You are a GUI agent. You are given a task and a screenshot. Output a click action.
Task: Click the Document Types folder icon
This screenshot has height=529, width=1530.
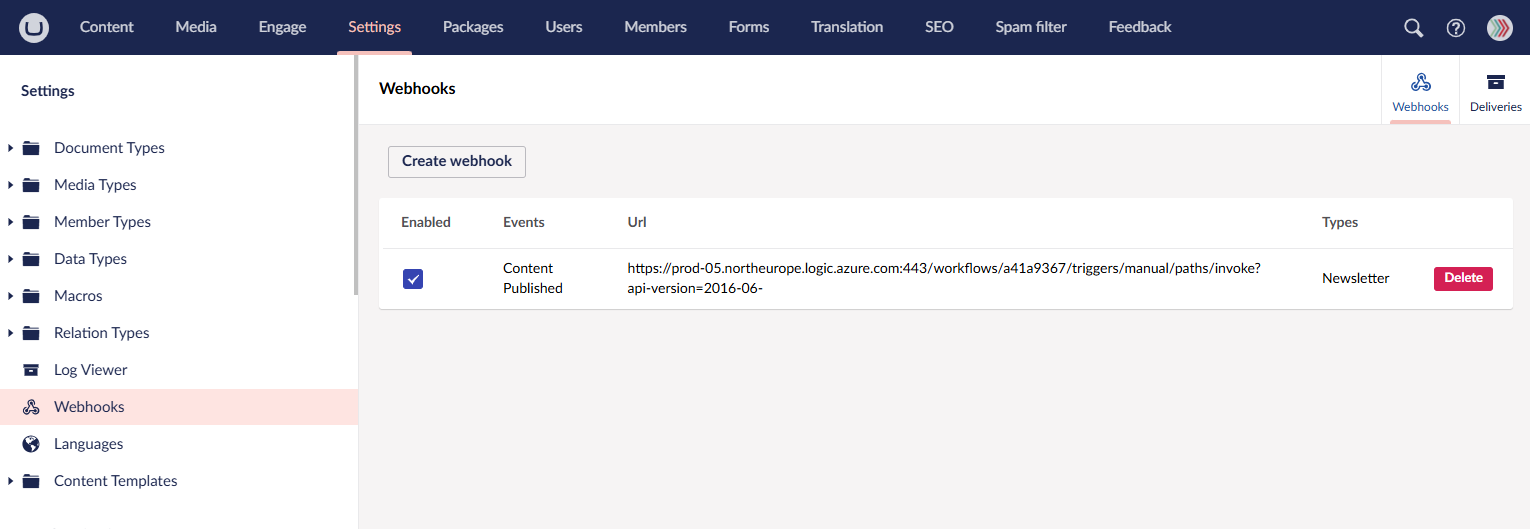(31, 148)
